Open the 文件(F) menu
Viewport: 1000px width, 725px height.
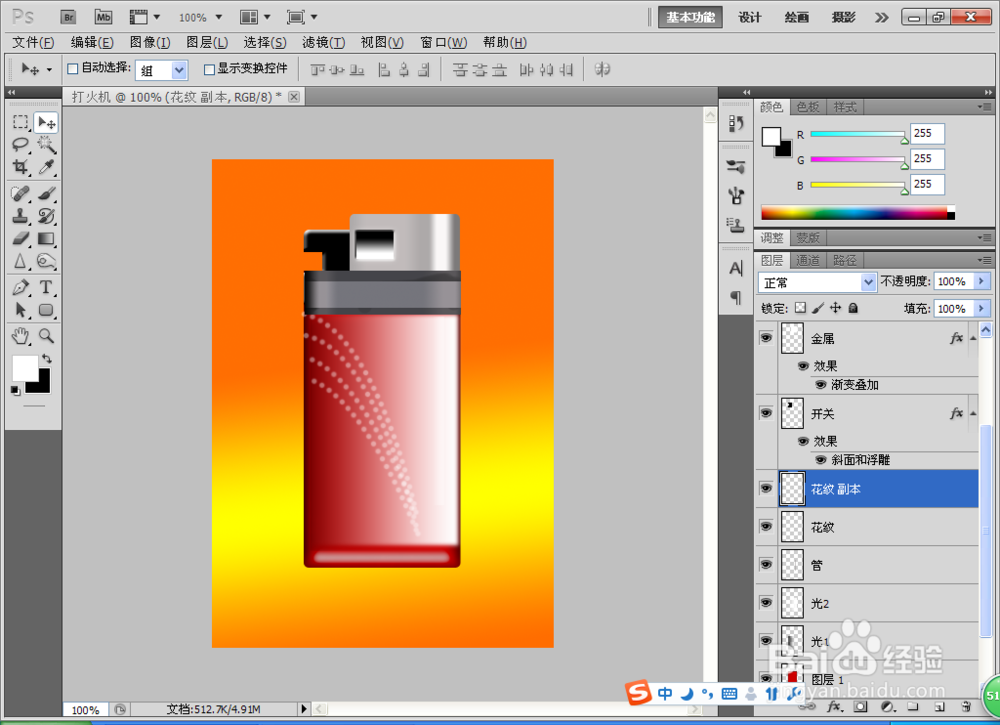coord(33,43)
